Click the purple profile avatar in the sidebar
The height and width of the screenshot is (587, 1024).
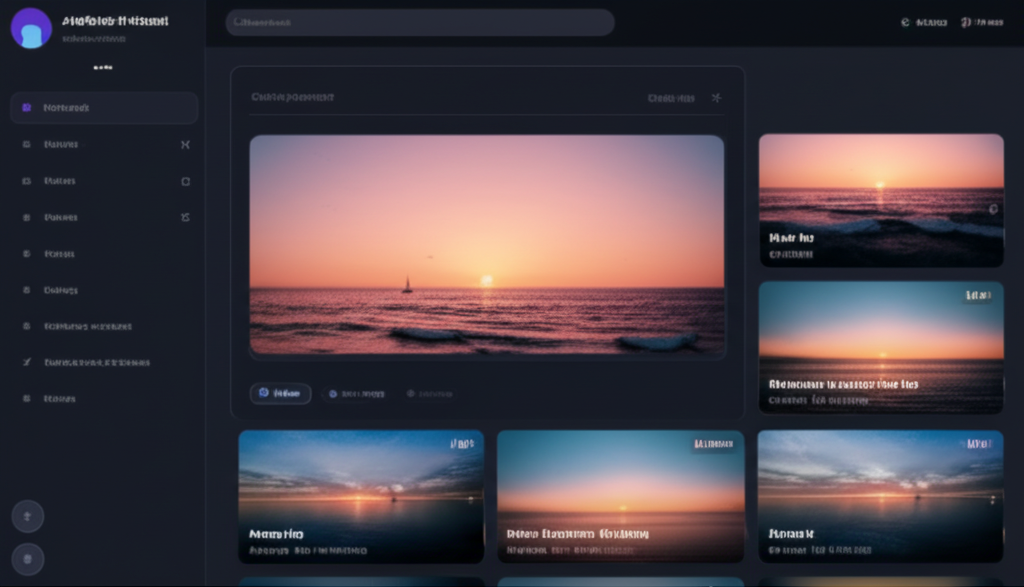tap(31, 28)
